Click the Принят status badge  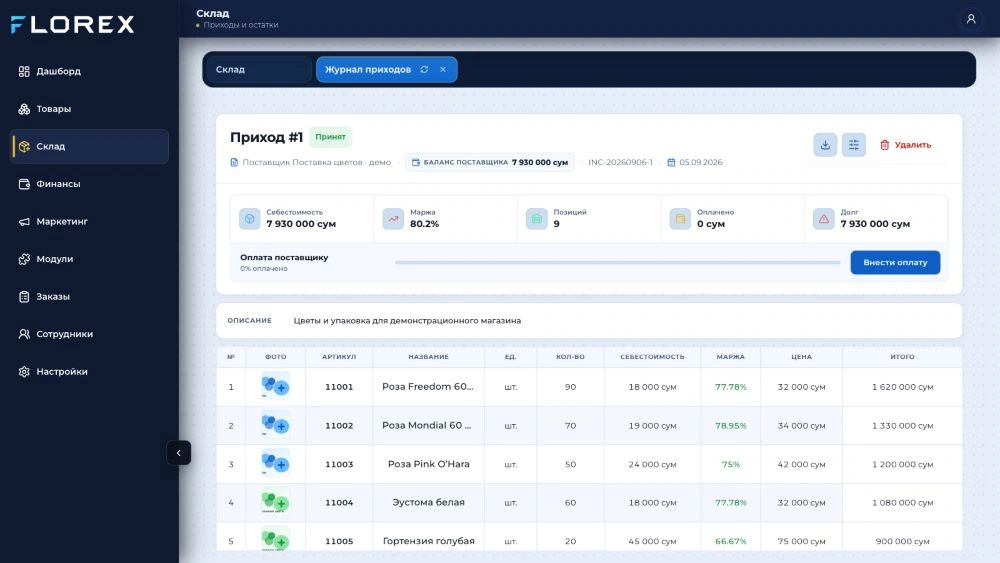click(x=330, y=137)
